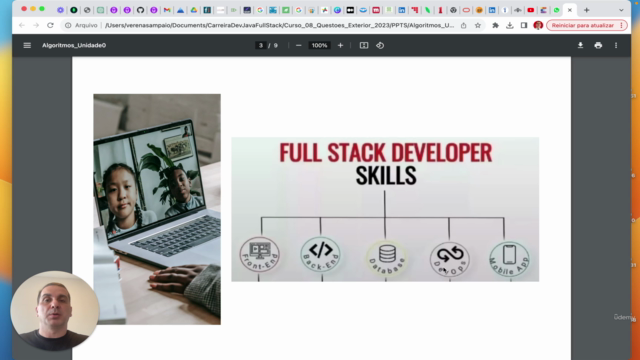Switch to the MongoDB green leaf tab
640x360 pixels.
coord(427,10)
